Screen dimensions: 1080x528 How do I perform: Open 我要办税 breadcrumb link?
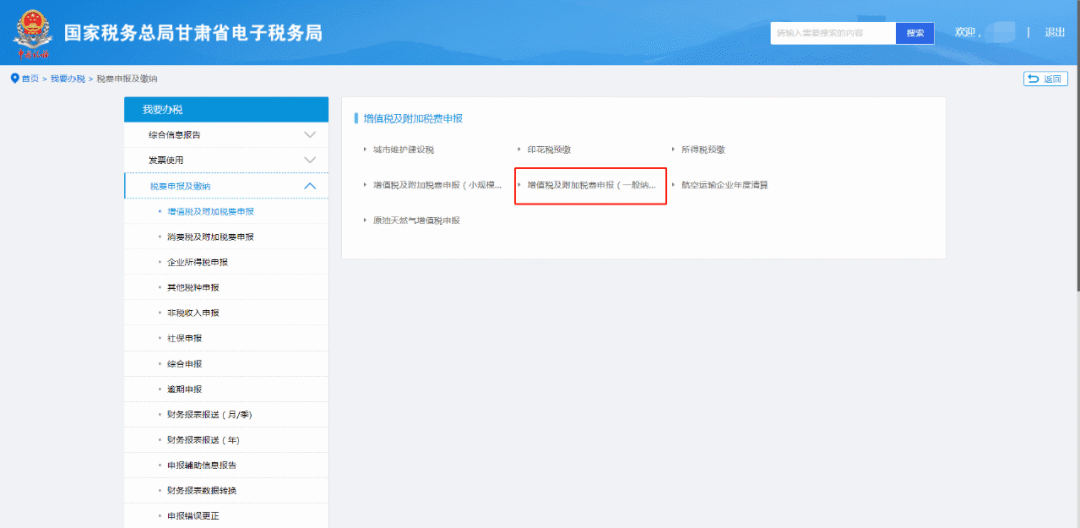point(68,79)
